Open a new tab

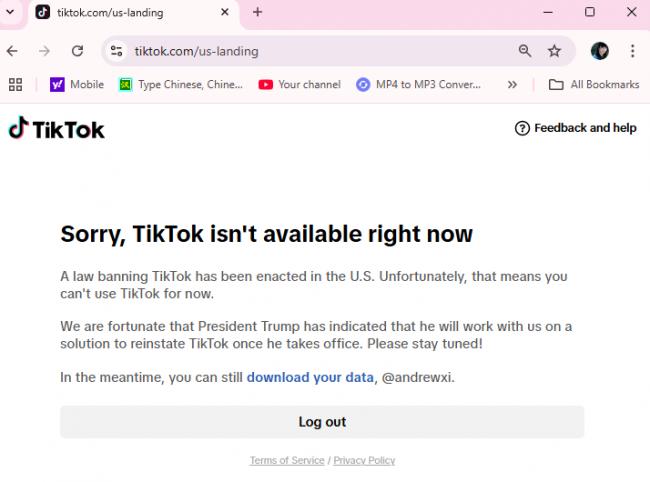click(x=257, y=12)
